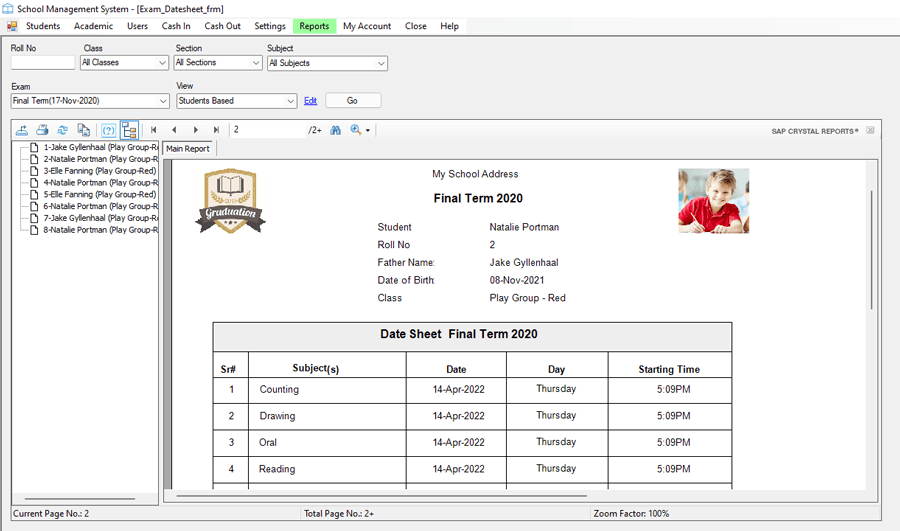Screen dimensions: 900x531
Task: Open the Cash In menu
Action: click(176, 26)
